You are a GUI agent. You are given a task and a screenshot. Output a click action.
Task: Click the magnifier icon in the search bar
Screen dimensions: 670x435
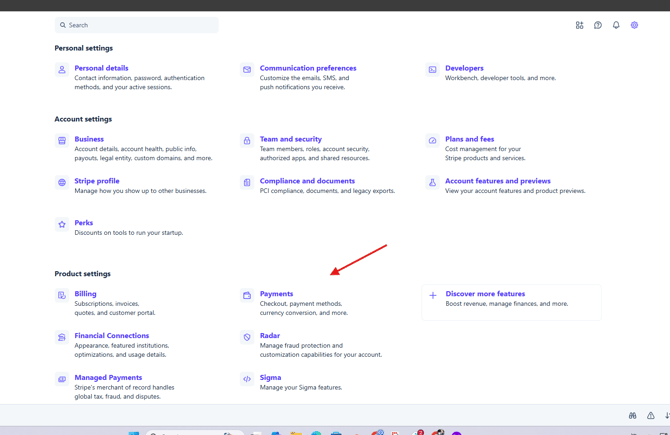(x=63, y=25)
